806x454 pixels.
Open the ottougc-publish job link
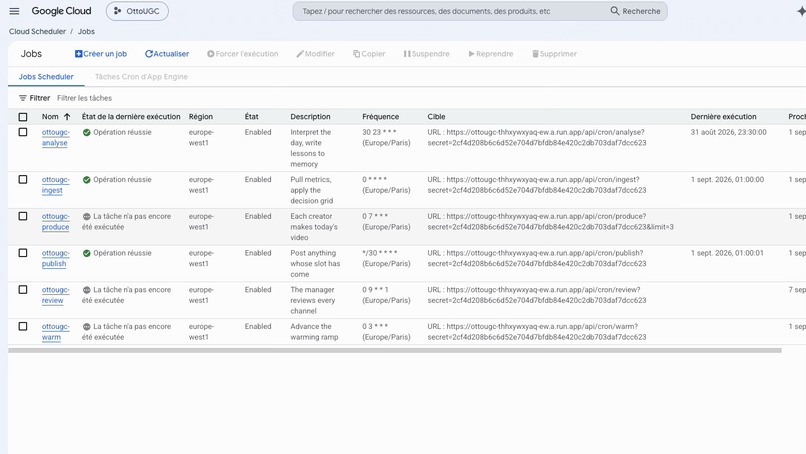[56, 258]
